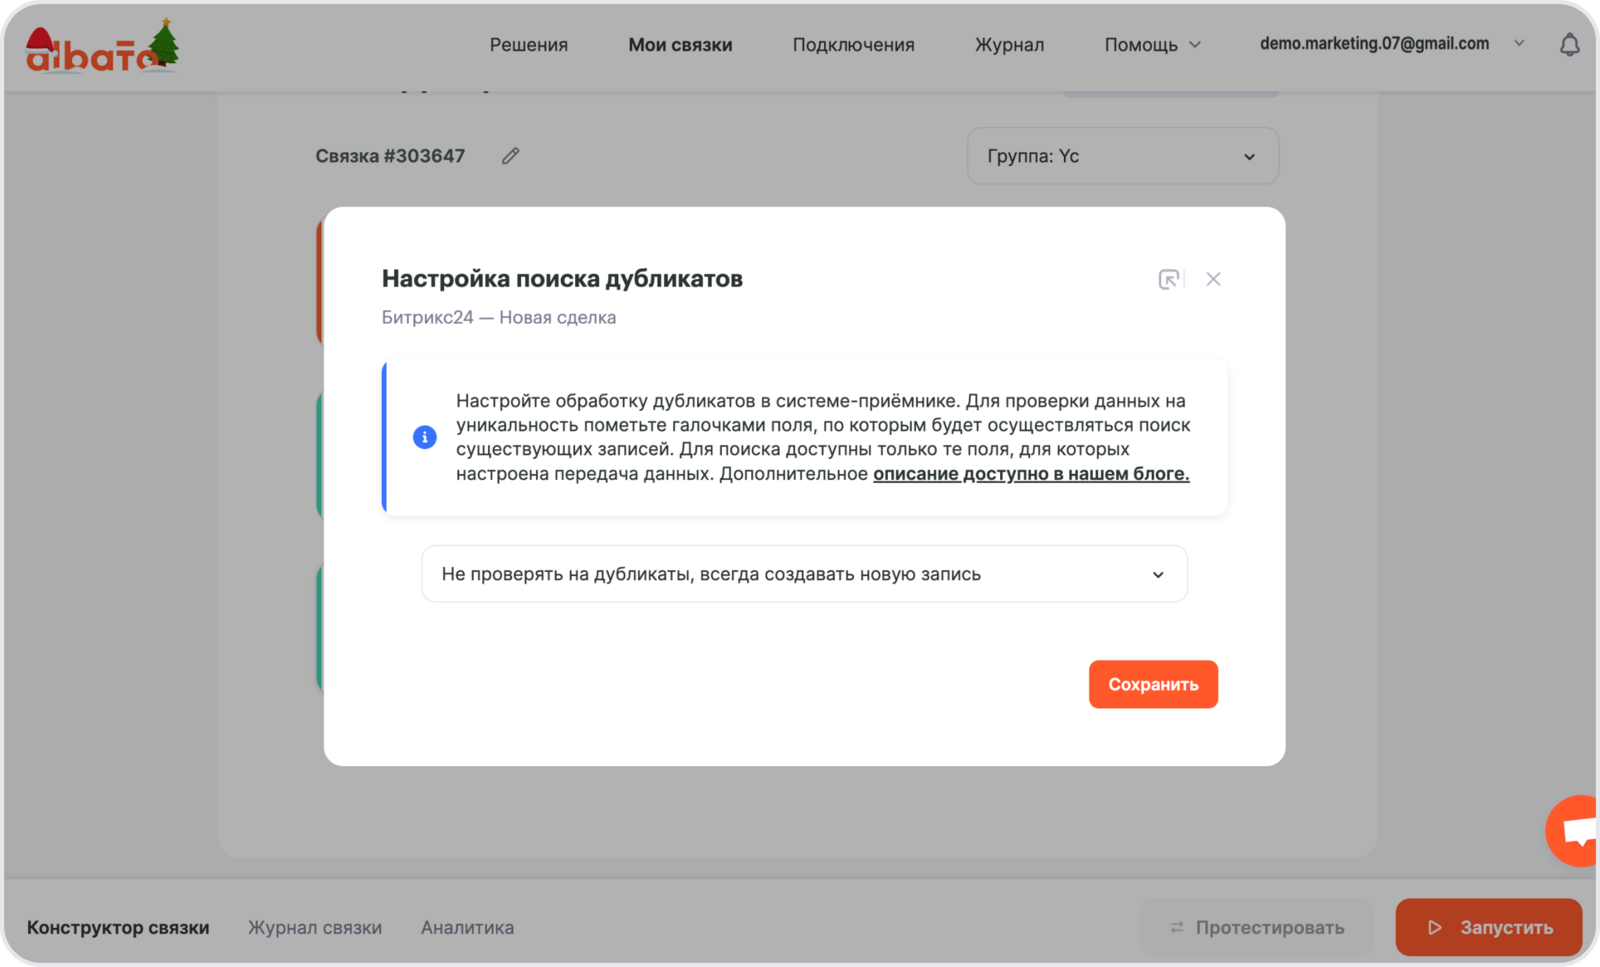Open the orange chat support widget
This screenshot has width=1600, height=967.
pyautogui.click(x=1577, y=830)
